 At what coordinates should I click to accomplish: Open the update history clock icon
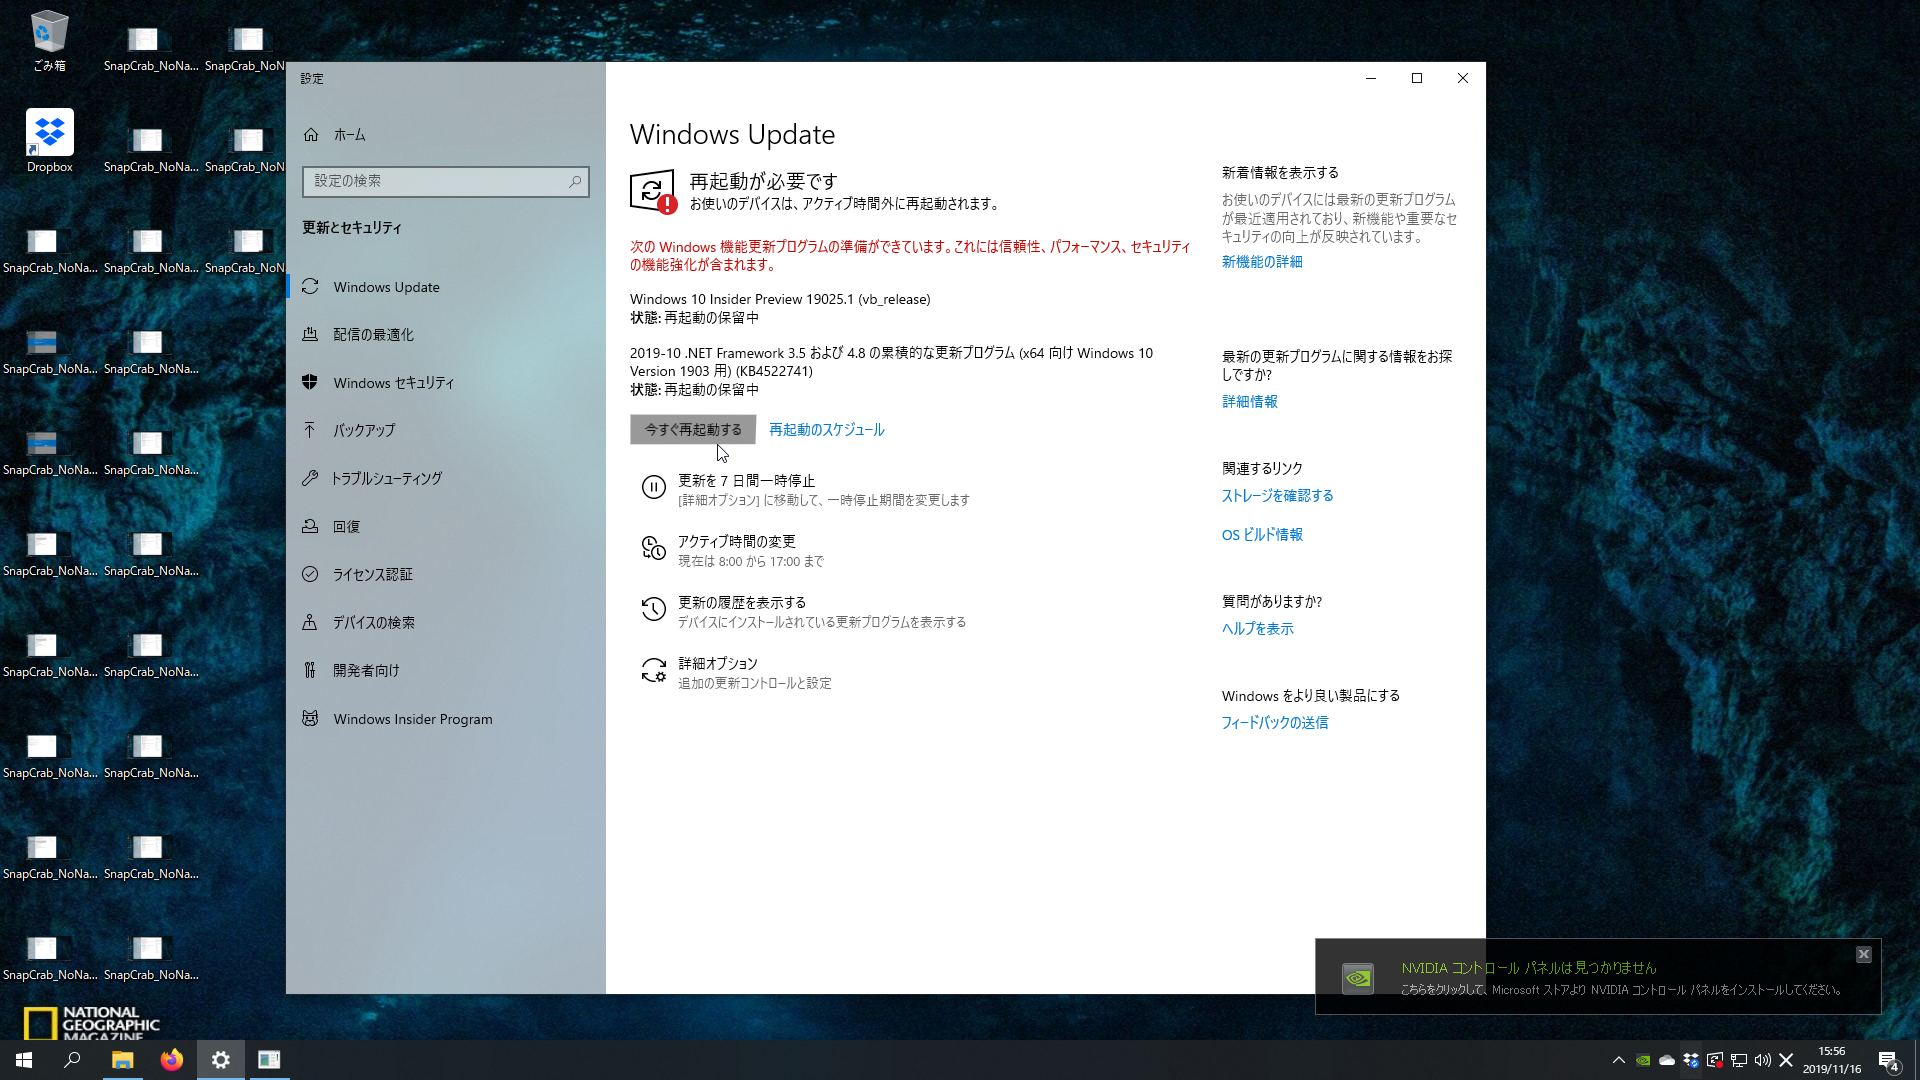[654, 609]
